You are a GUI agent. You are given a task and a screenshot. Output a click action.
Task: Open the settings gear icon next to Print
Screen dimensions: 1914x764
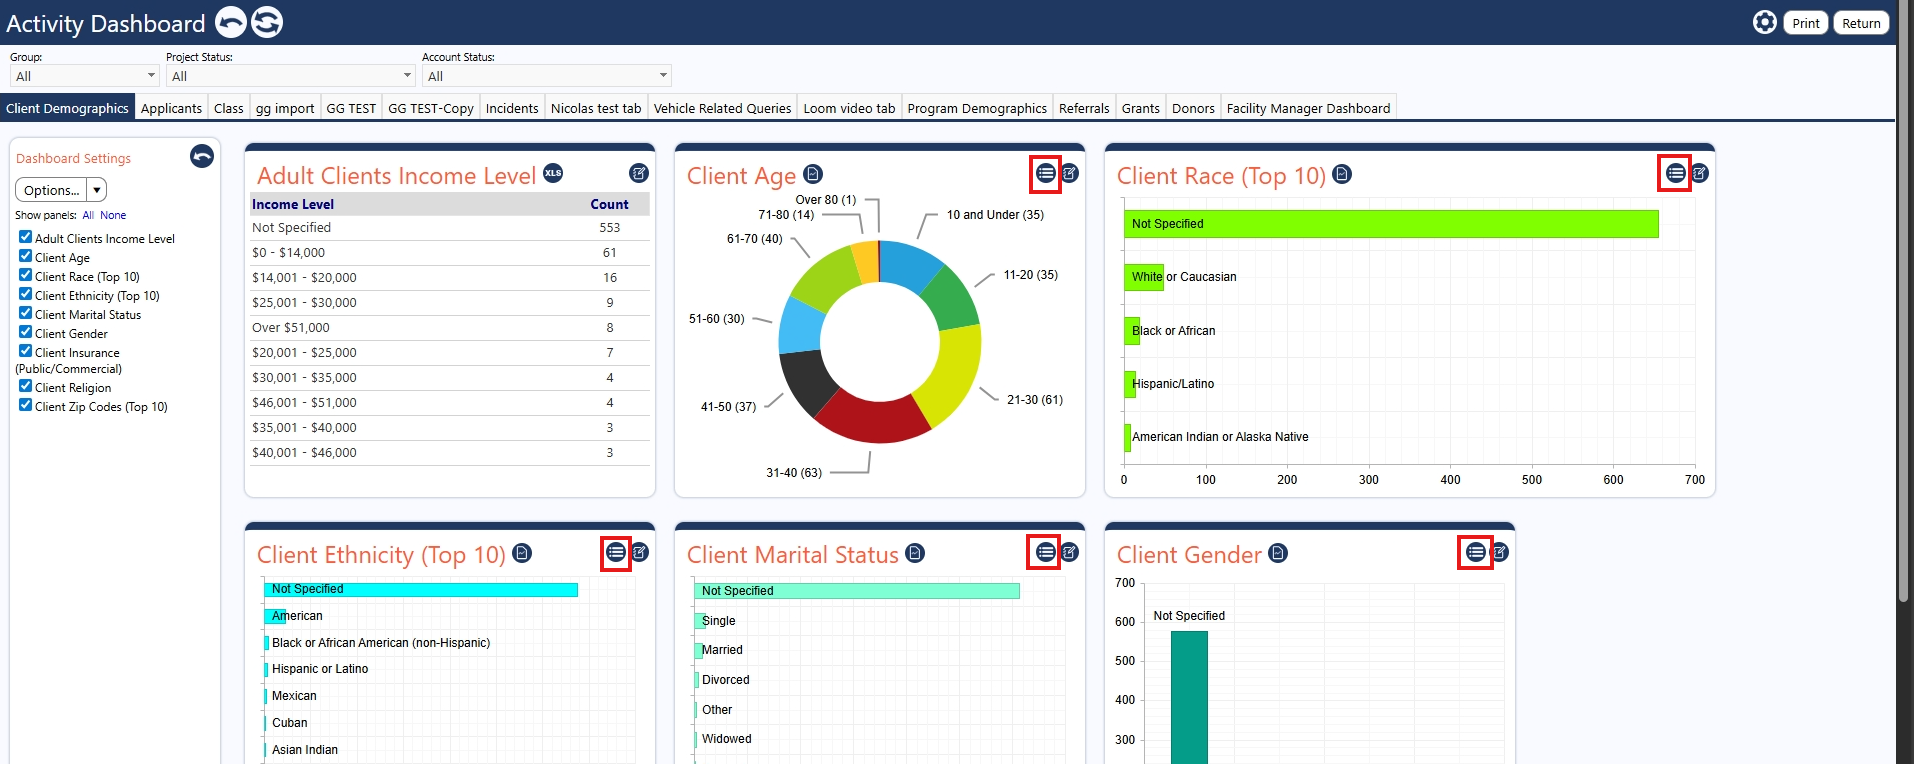pyautogui.click(x=1765, y=22)
